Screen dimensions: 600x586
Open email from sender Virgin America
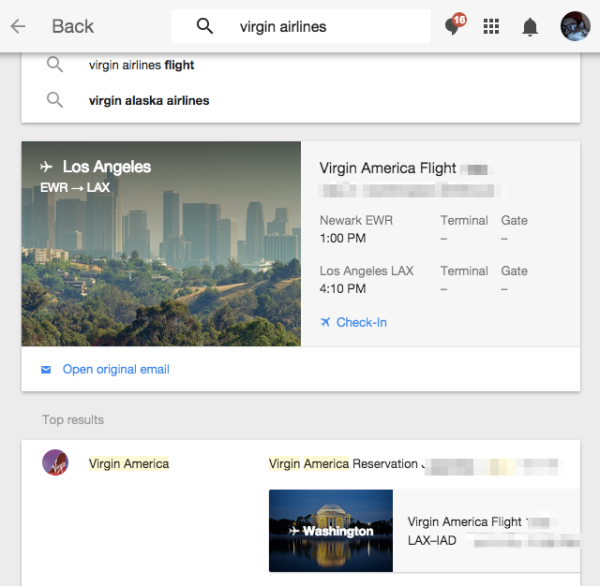129,464
